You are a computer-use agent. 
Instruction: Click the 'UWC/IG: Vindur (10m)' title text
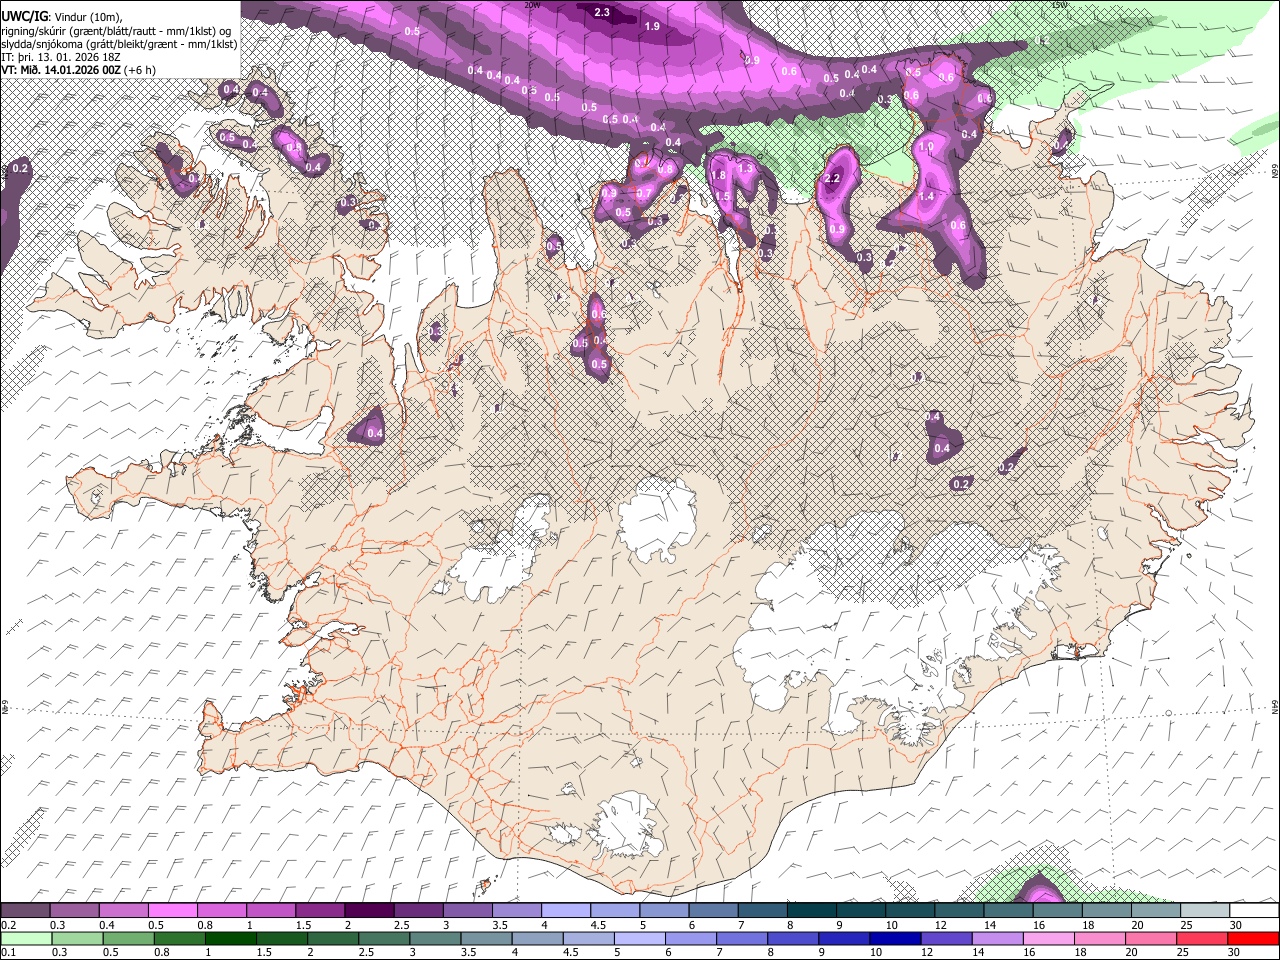[x=62, y=16]
